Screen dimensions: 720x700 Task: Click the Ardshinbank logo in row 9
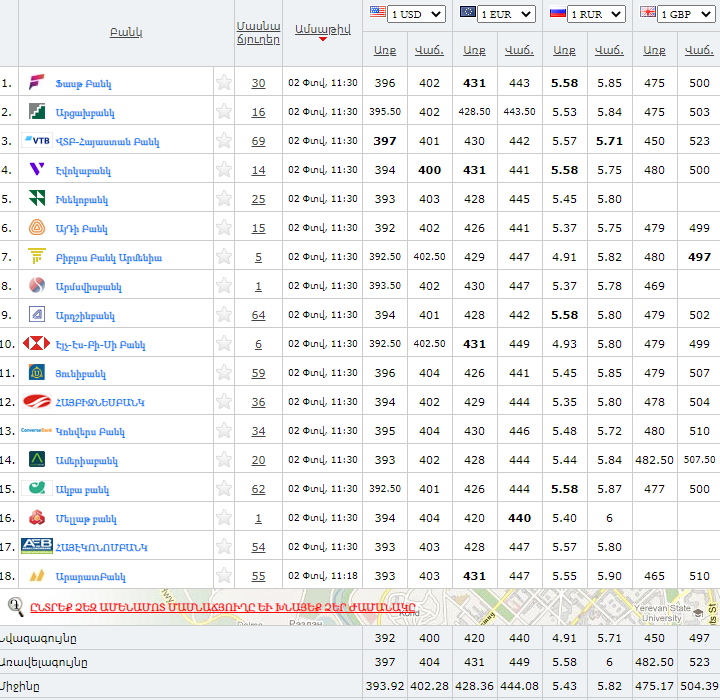pos(37,314)
